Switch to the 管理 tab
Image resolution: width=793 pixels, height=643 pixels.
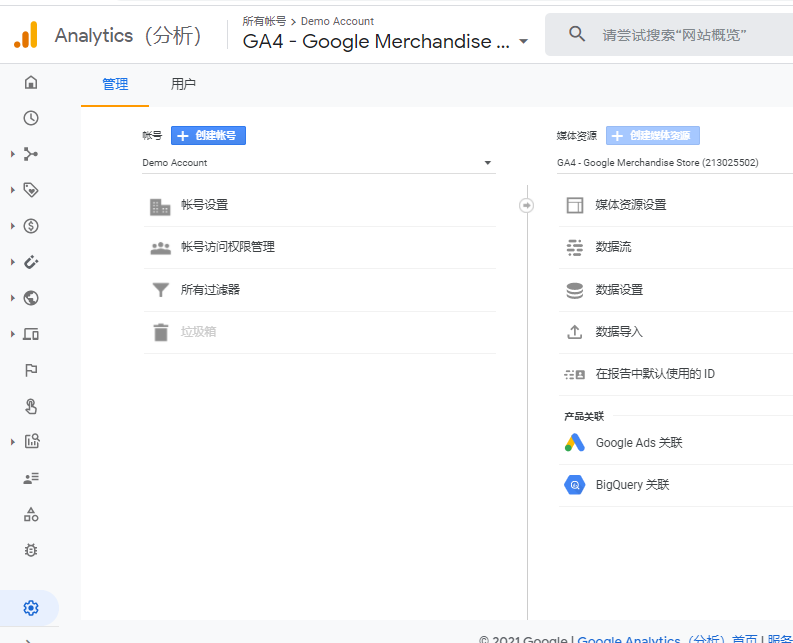click(x=115, y=84)
